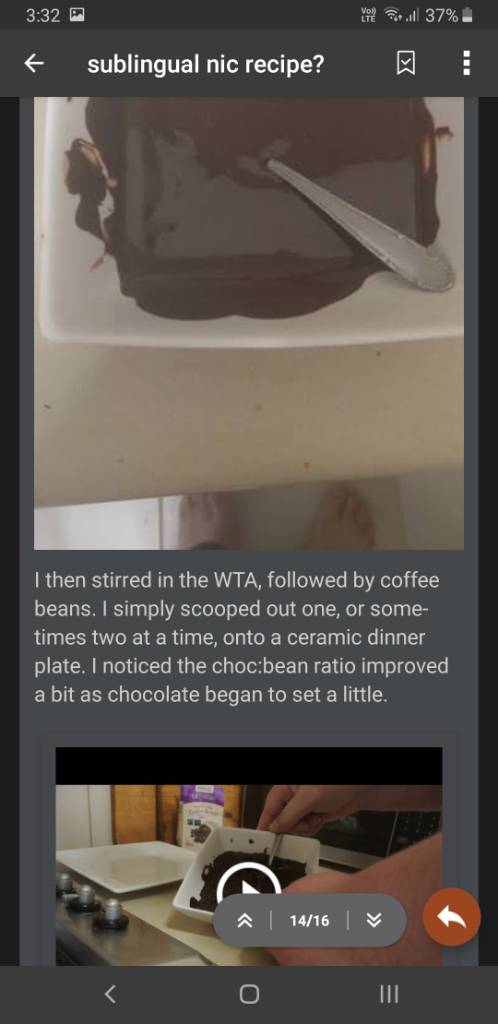
Task: Tap the gallery notification icon in status bar
Action: pyautogui.click(x=76, y=16)
